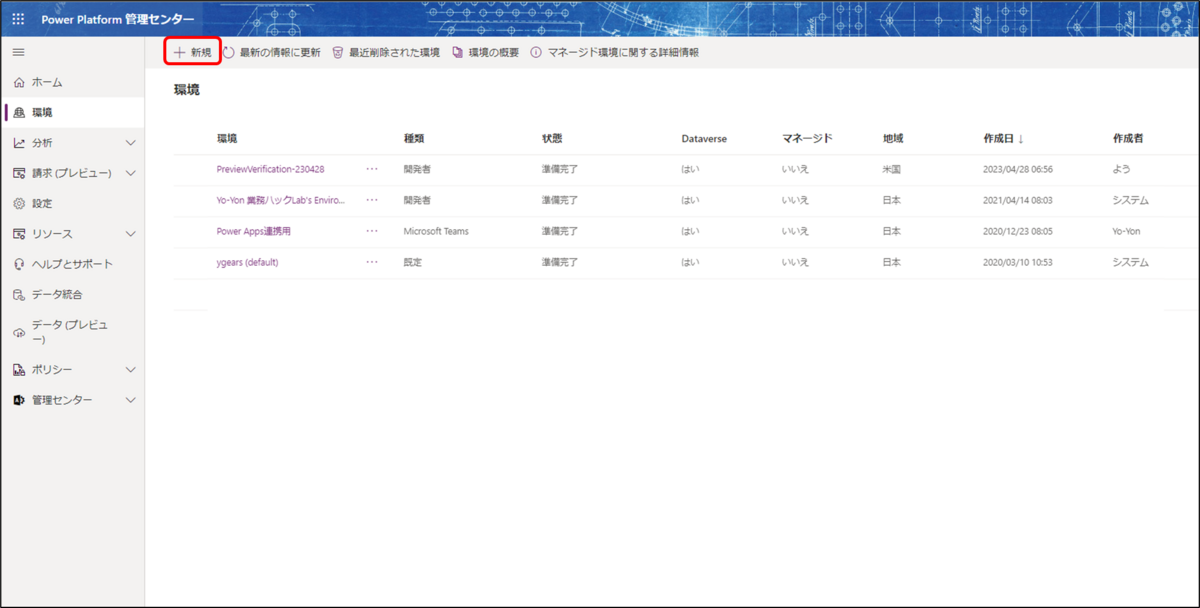The image size is (1200, 608).
Task: Sort by the 作成者 column header
Action: tap(1127, 138)
